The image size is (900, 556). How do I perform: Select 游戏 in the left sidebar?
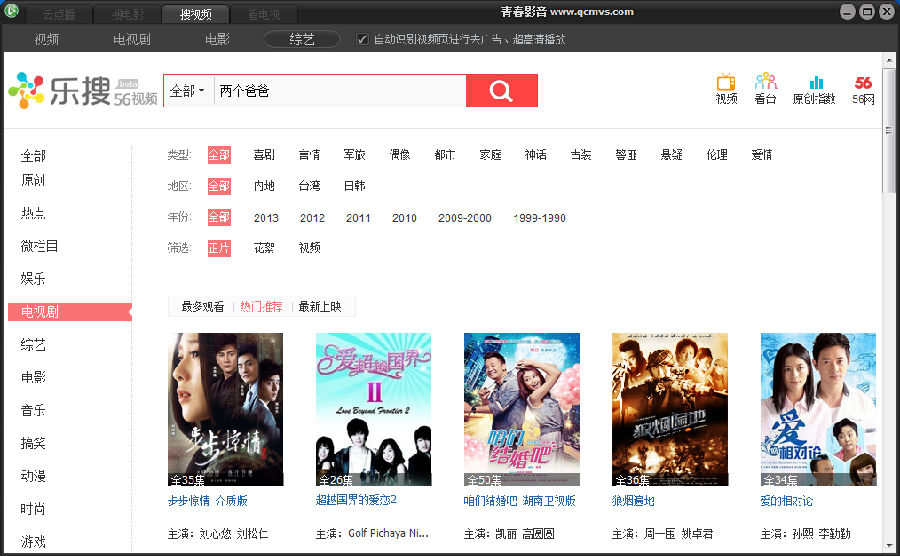(x=33, y=541)
